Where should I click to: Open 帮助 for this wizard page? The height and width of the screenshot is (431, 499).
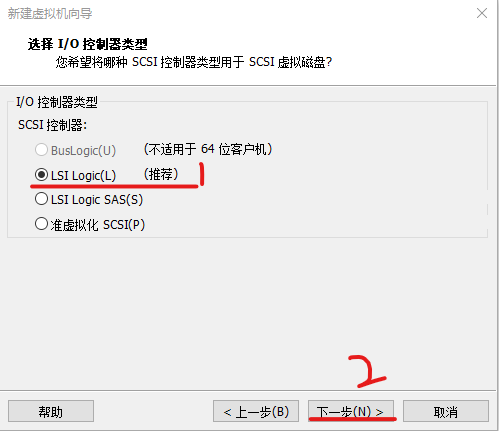[51, 412]
